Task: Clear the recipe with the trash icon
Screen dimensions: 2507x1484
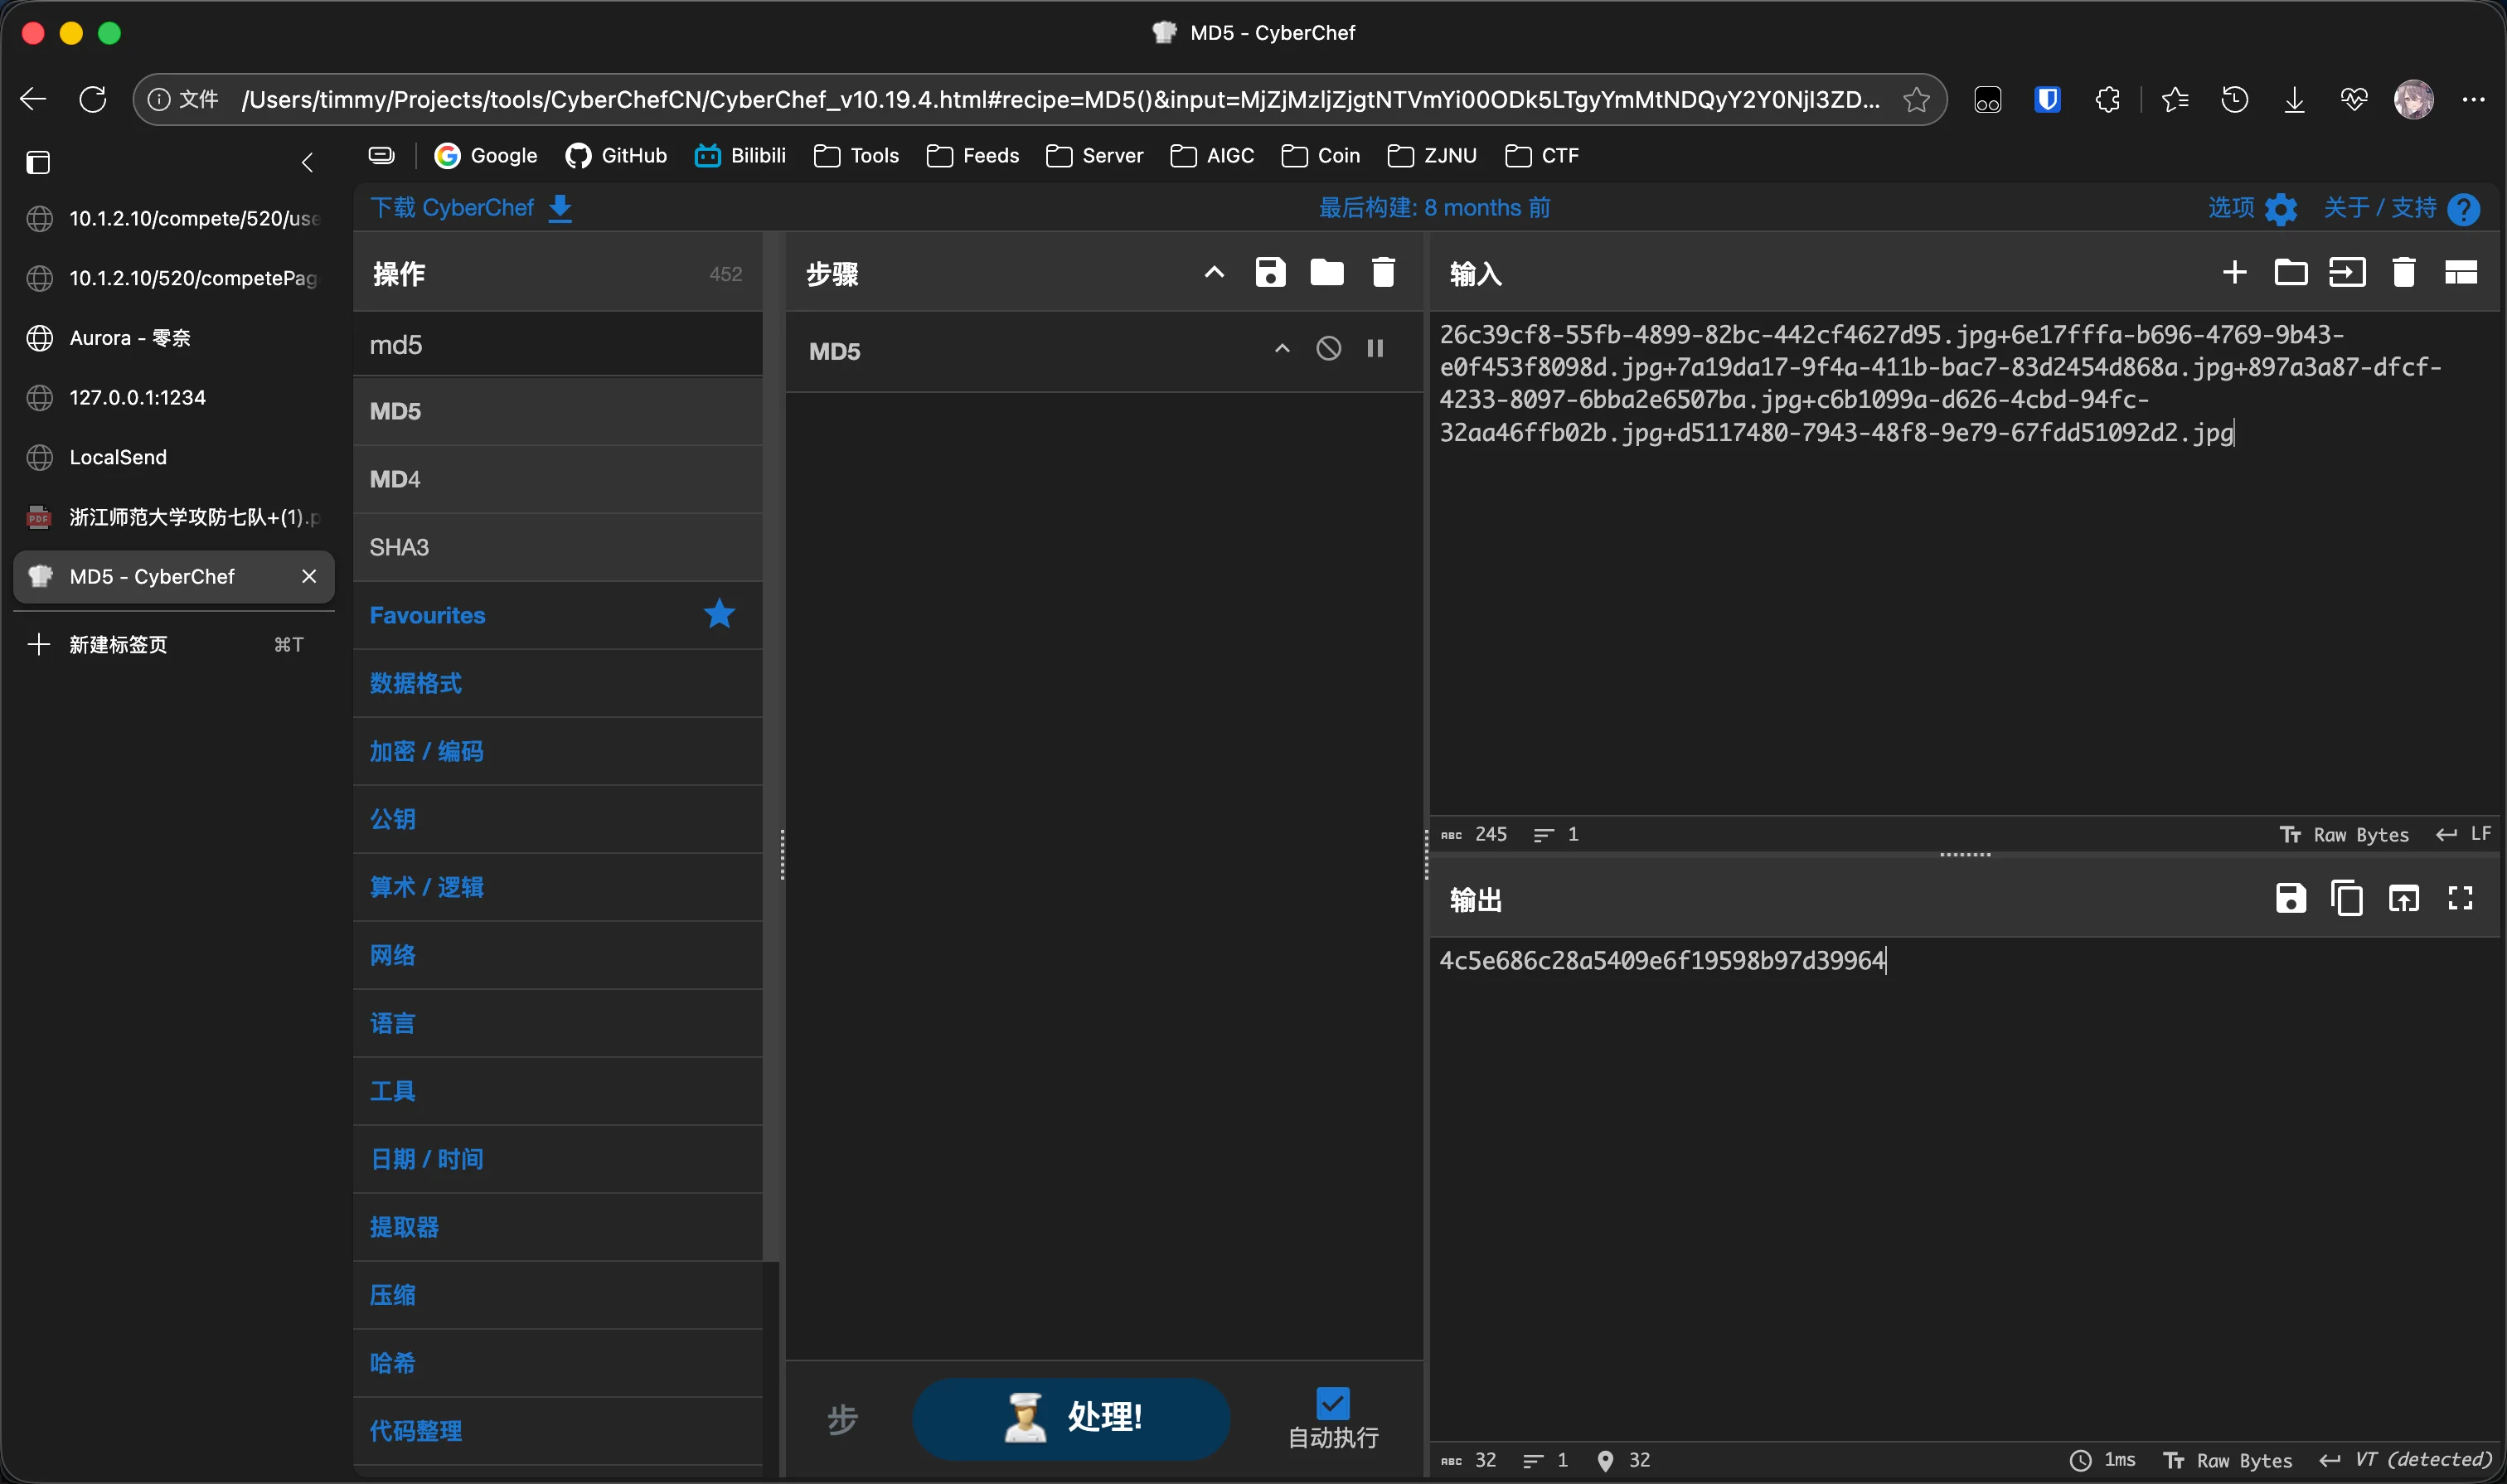Action: click(1383, 272)
